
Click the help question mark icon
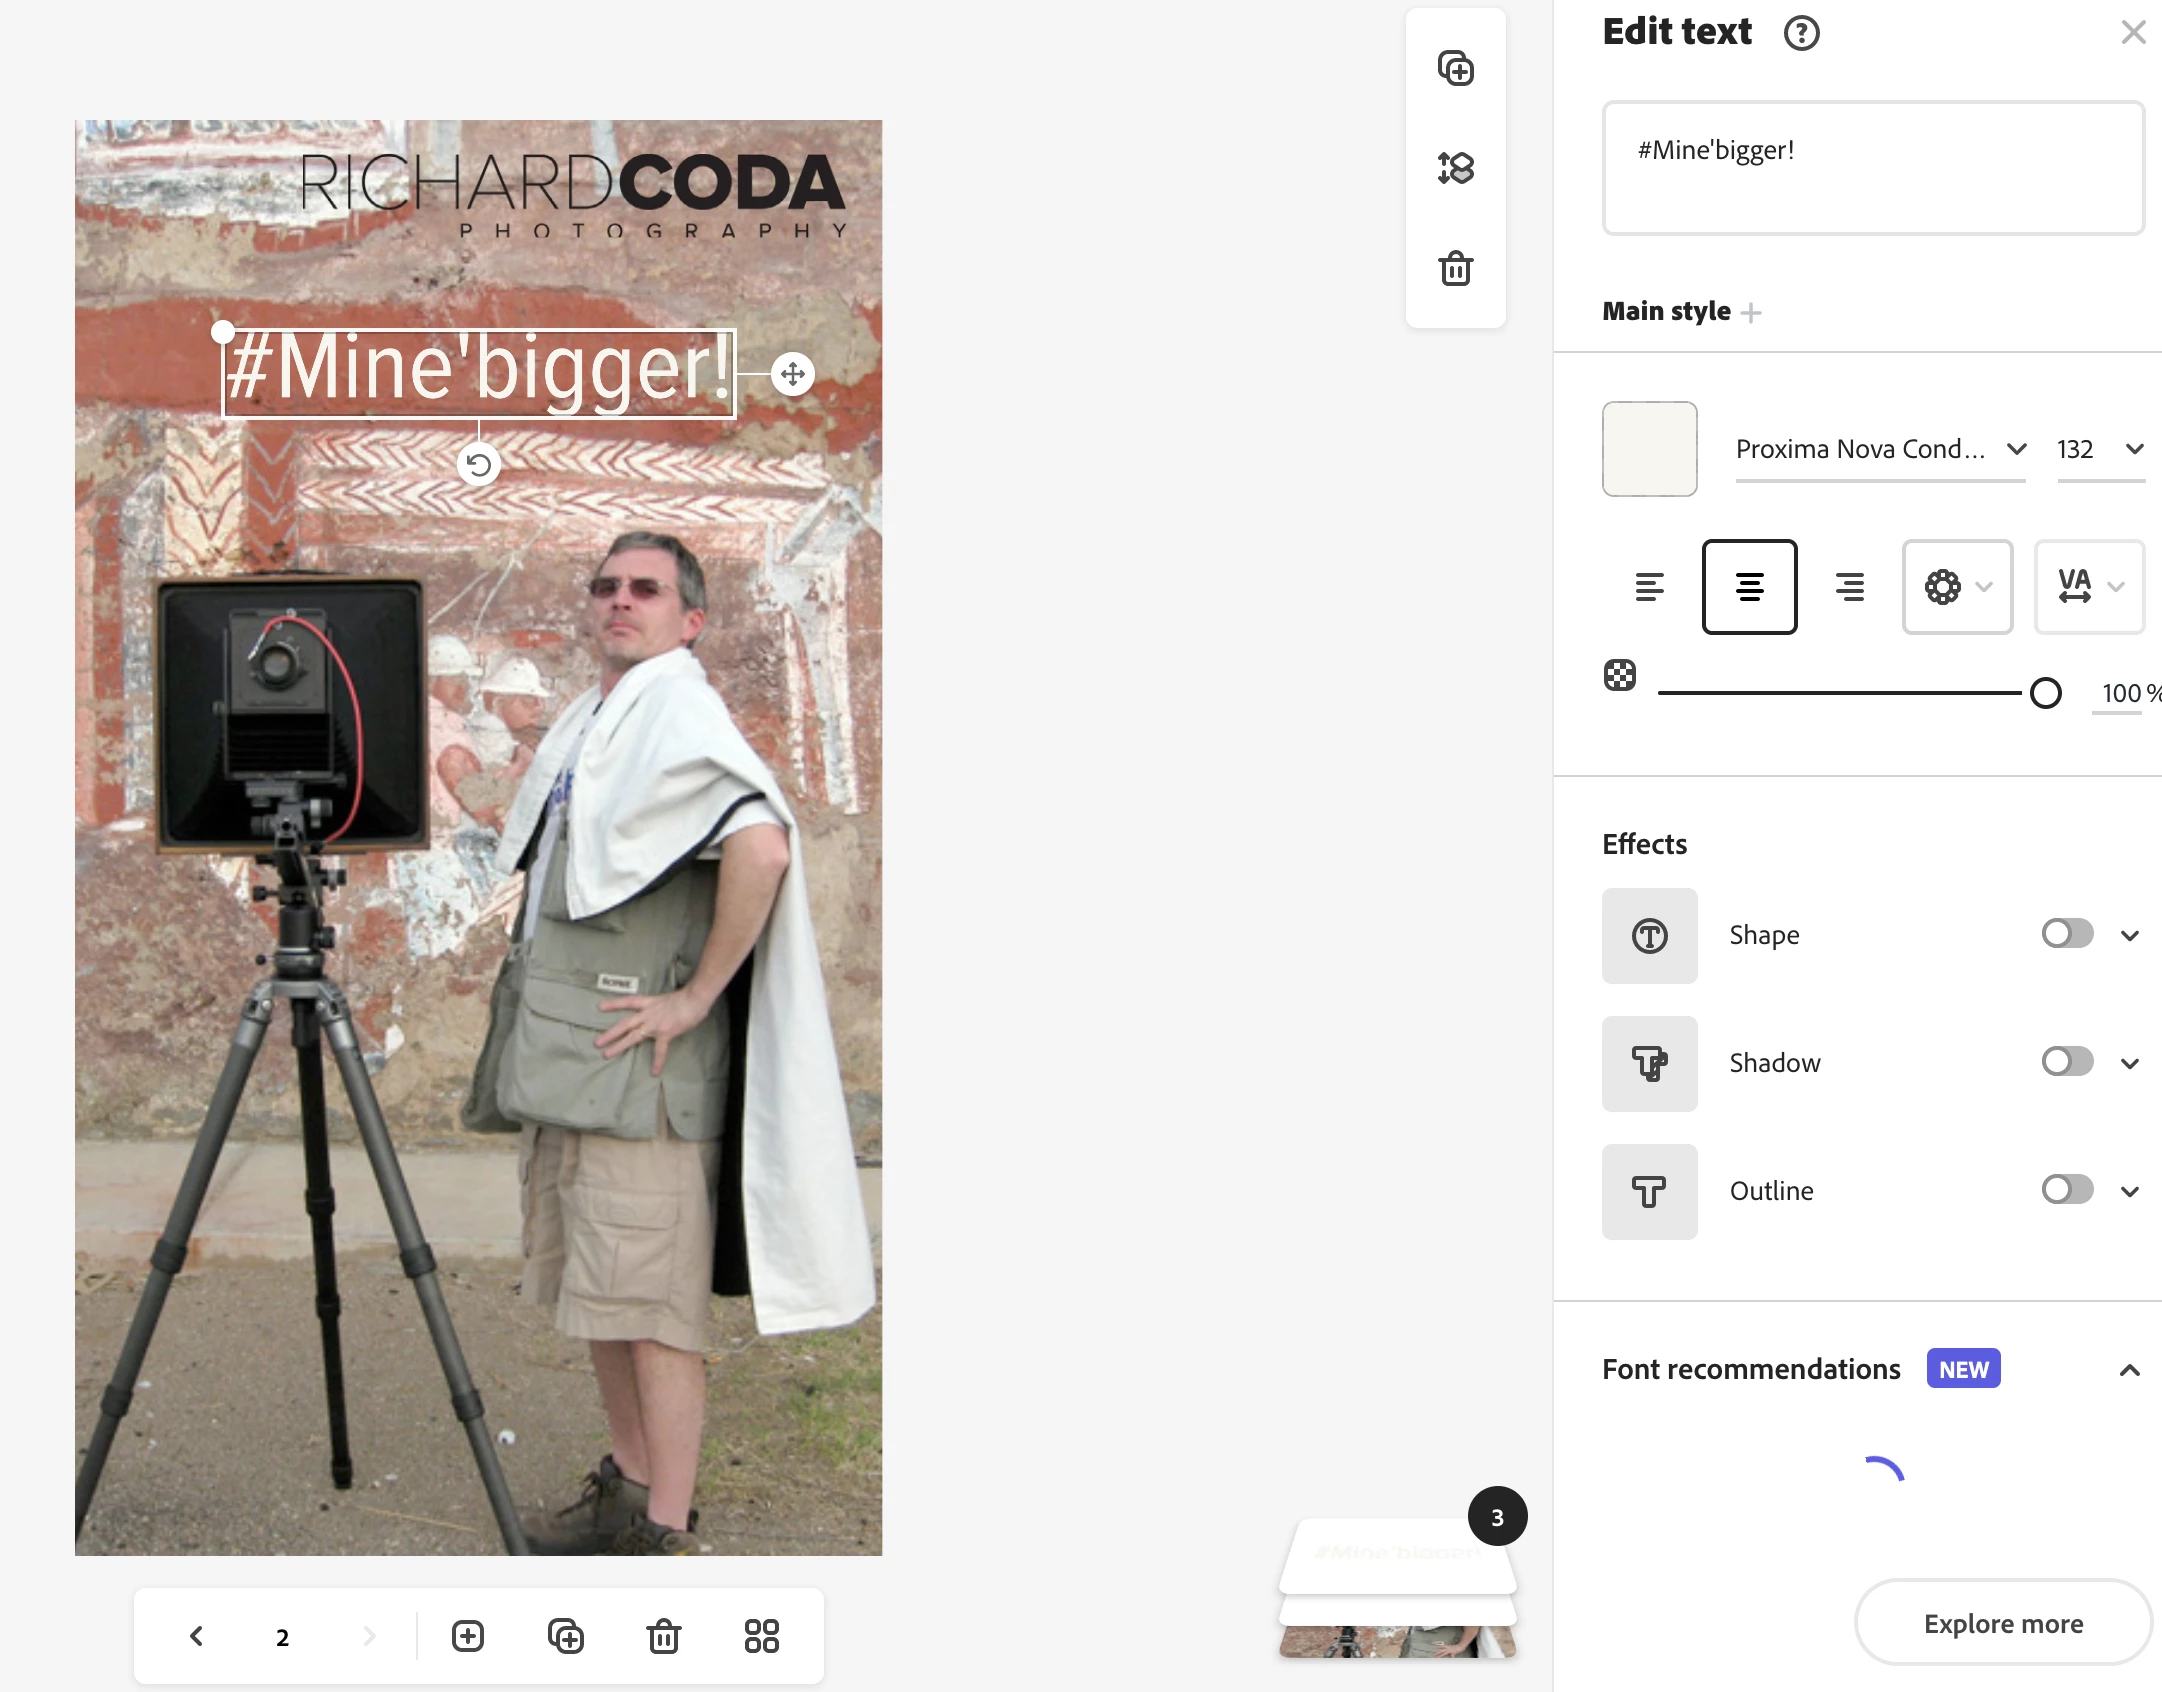click(1801, 33)
